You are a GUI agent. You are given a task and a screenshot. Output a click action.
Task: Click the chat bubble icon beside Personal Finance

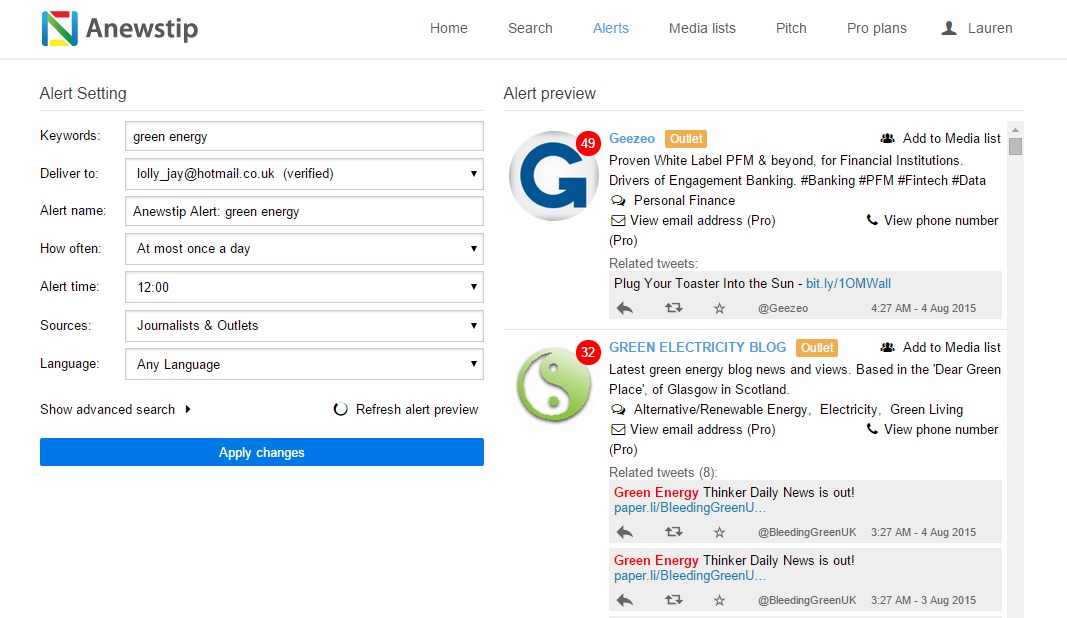click(618, 200)
